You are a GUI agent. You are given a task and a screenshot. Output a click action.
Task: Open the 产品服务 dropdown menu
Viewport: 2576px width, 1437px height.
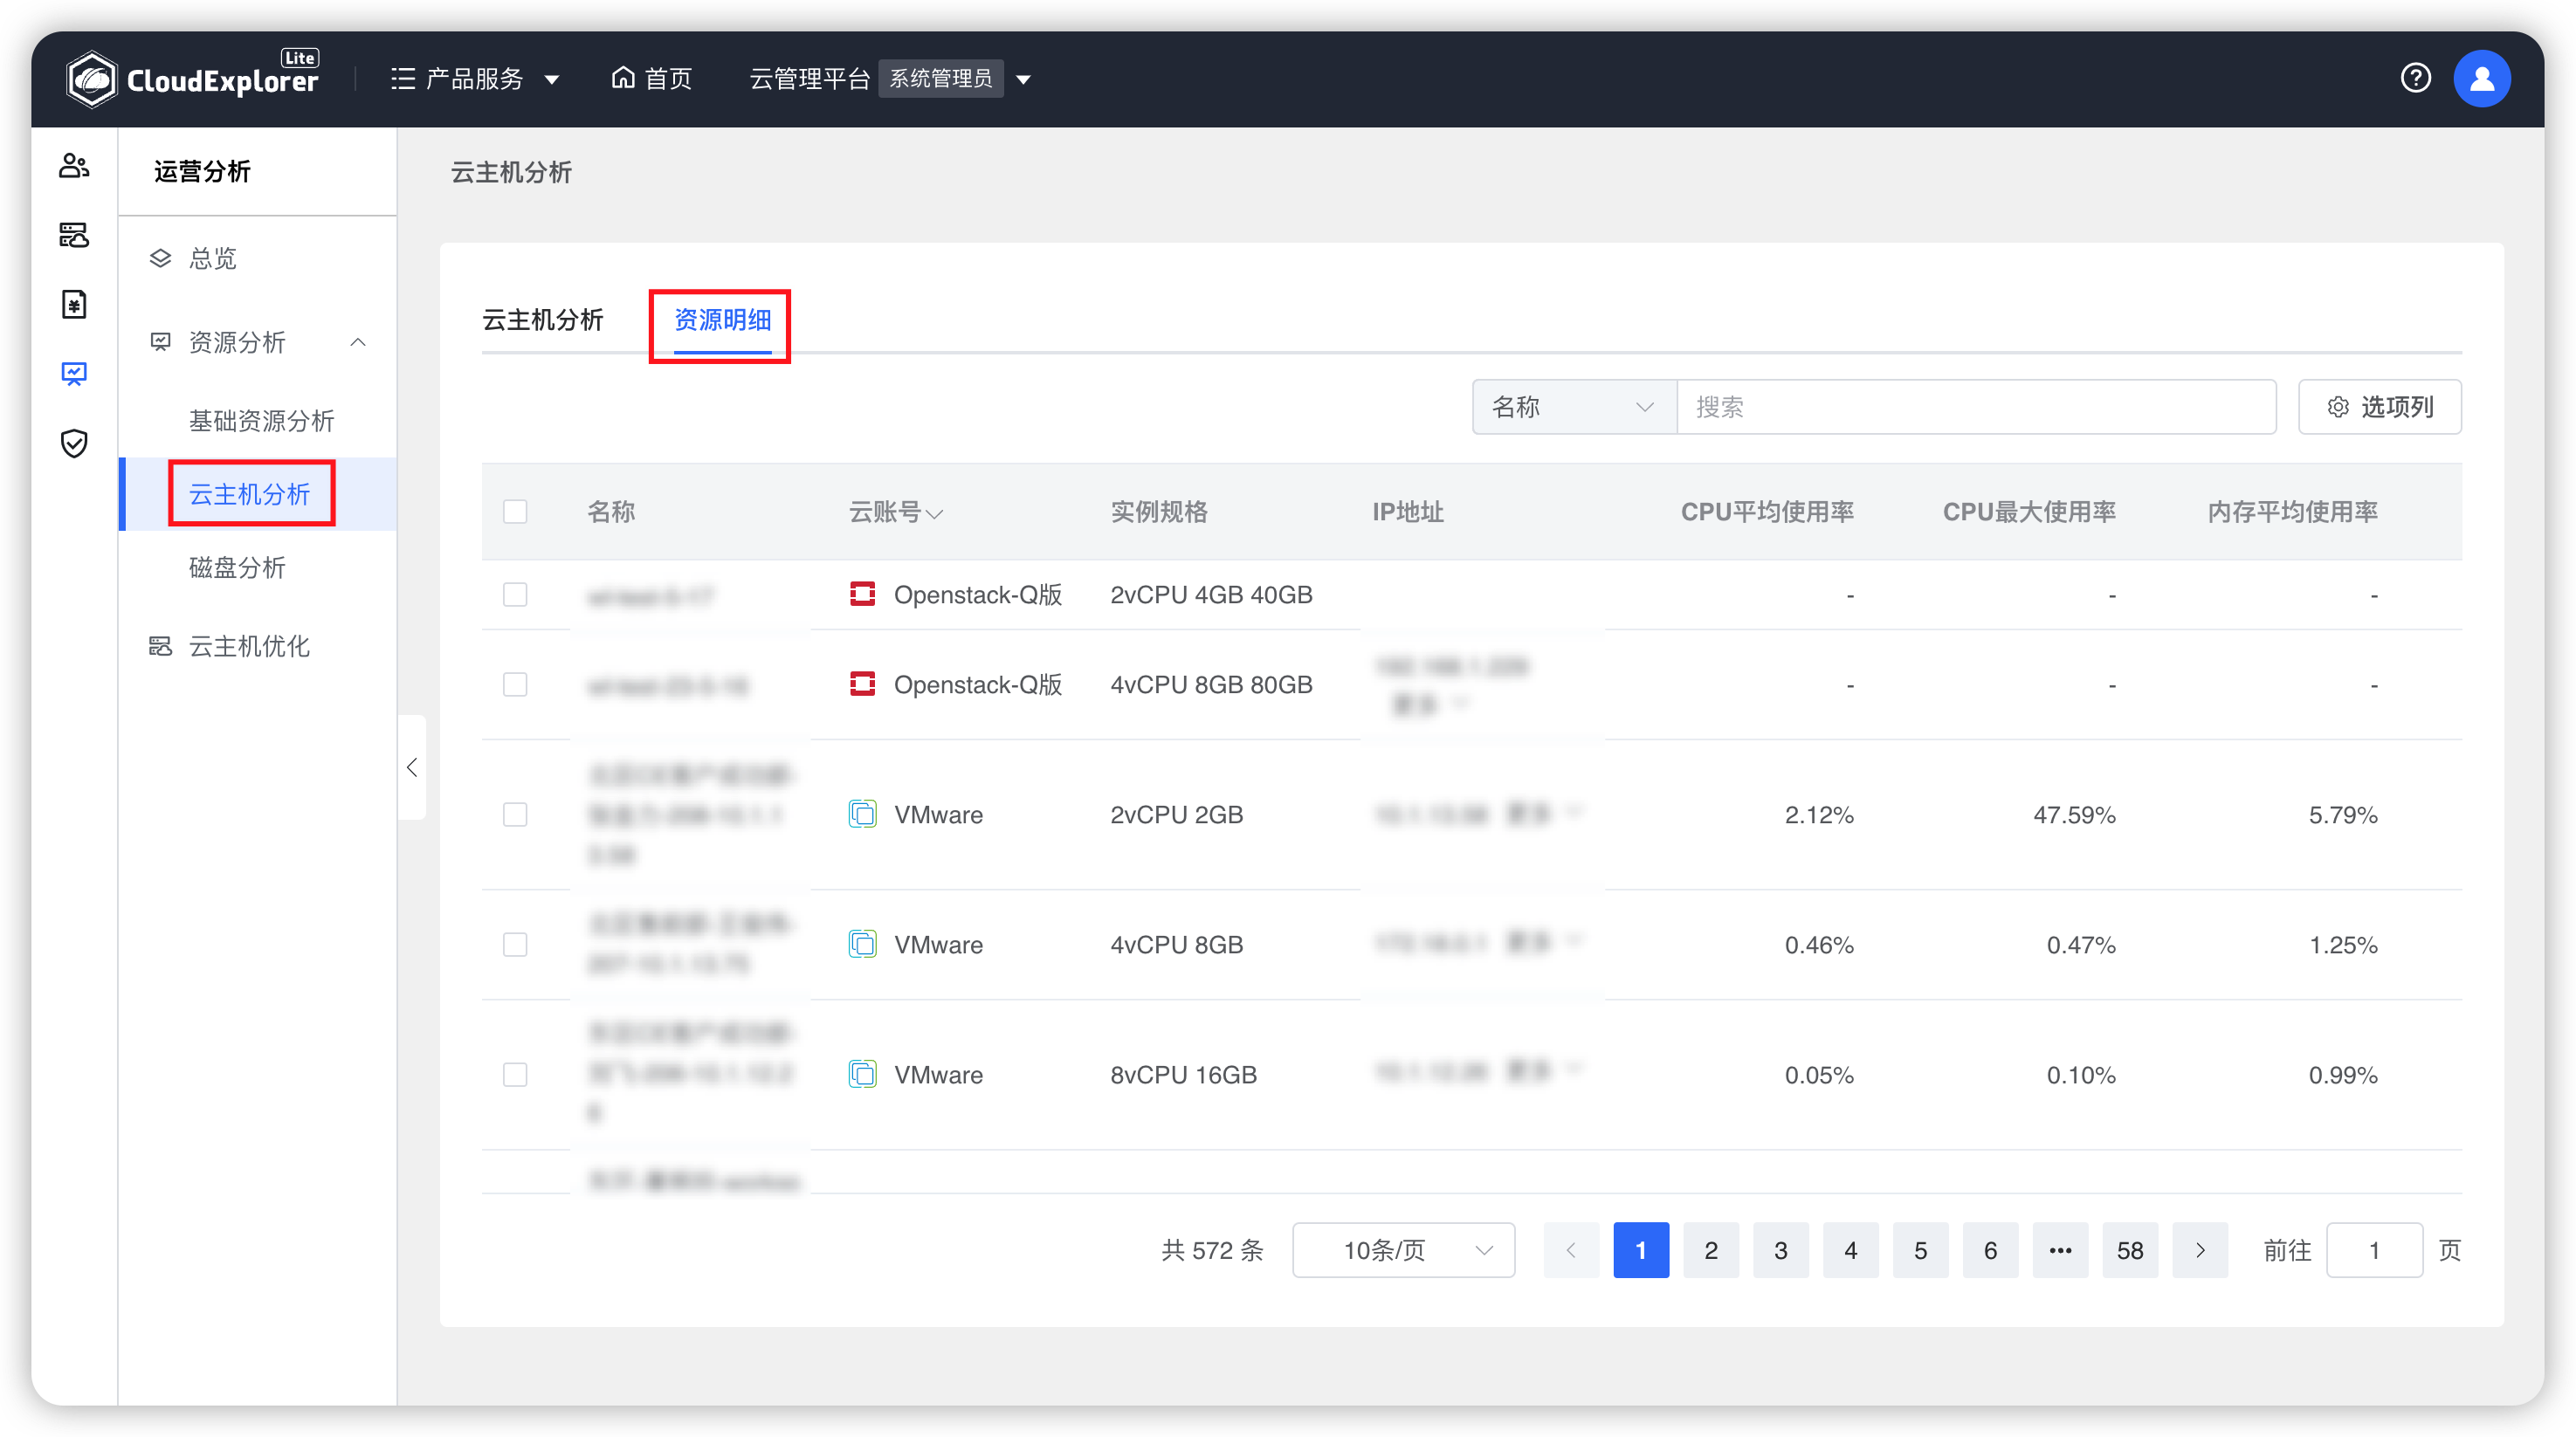tap(475, 78)
